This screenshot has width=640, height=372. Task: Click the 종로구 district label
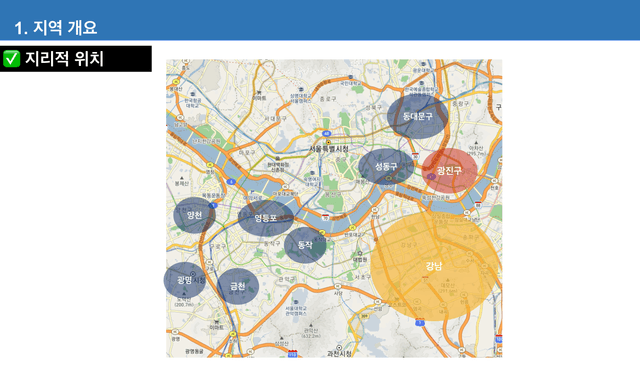point(328,99)
